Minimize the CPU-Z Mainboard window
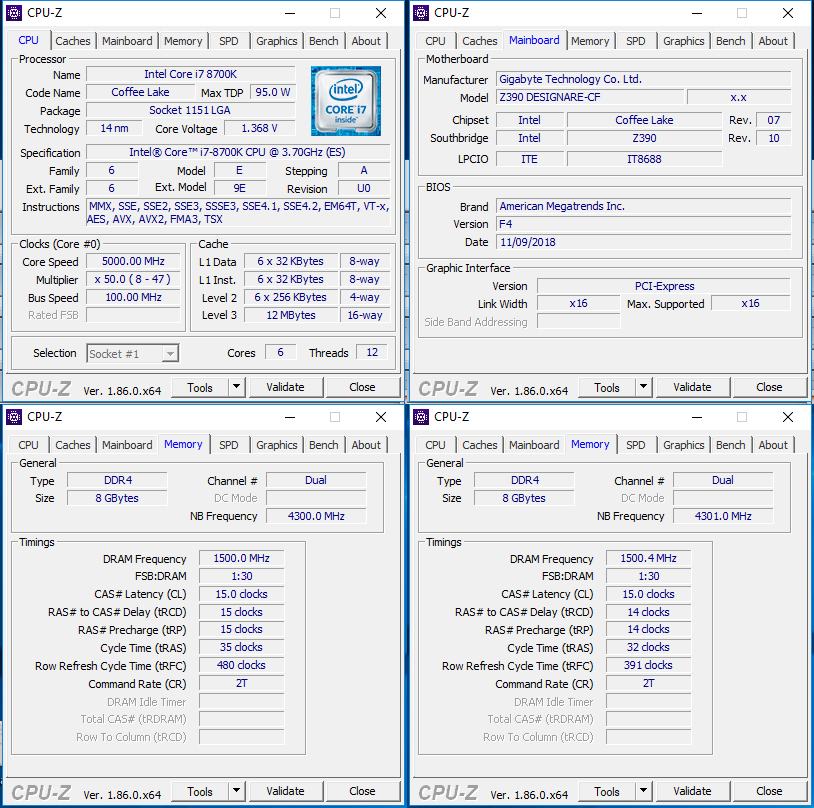This screenshot has height=808, width=814. tap(697, 13)
